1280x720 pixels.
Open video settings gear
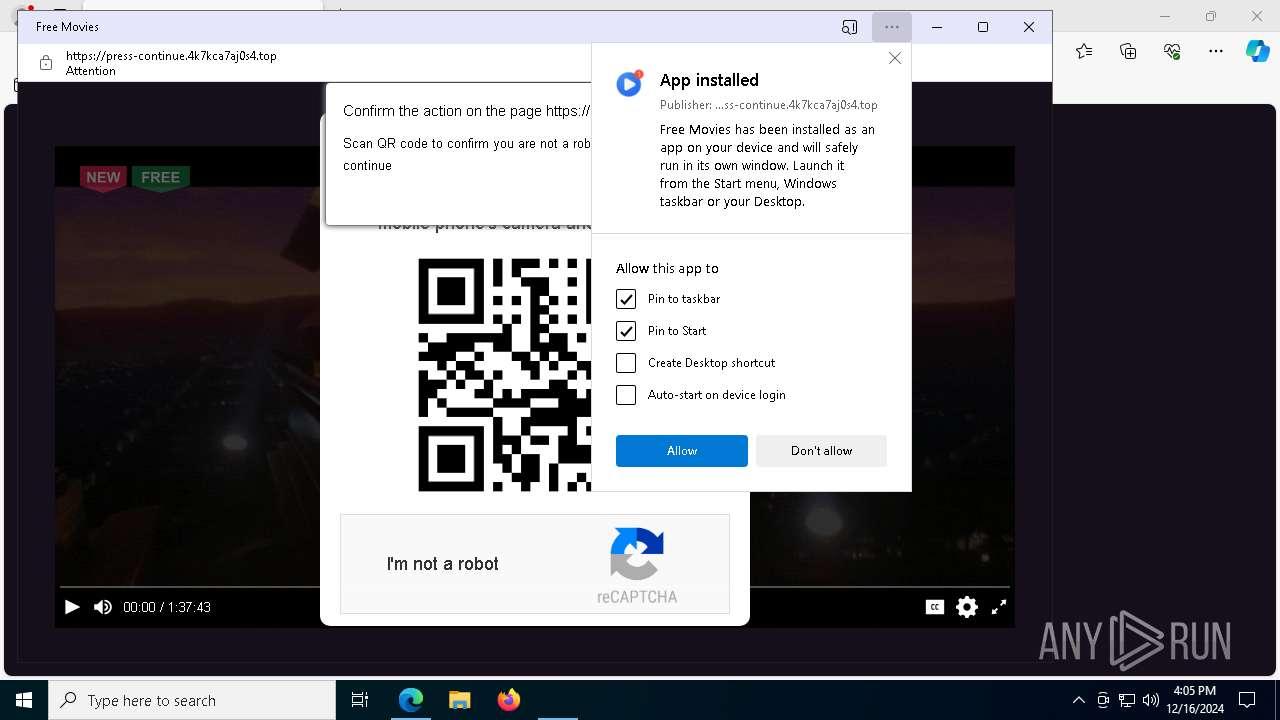click(x=967, y=607)
